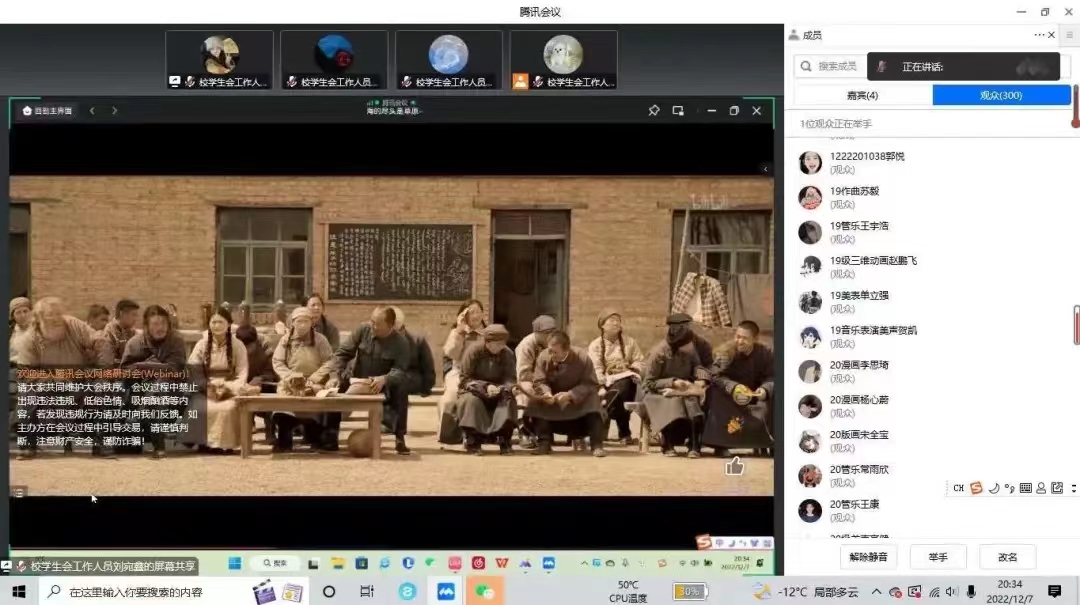The width and height of the screenshot is (1080, 605).
Task: Click the Sogou S icon on the IME toolbar
Action: [976, 488]
